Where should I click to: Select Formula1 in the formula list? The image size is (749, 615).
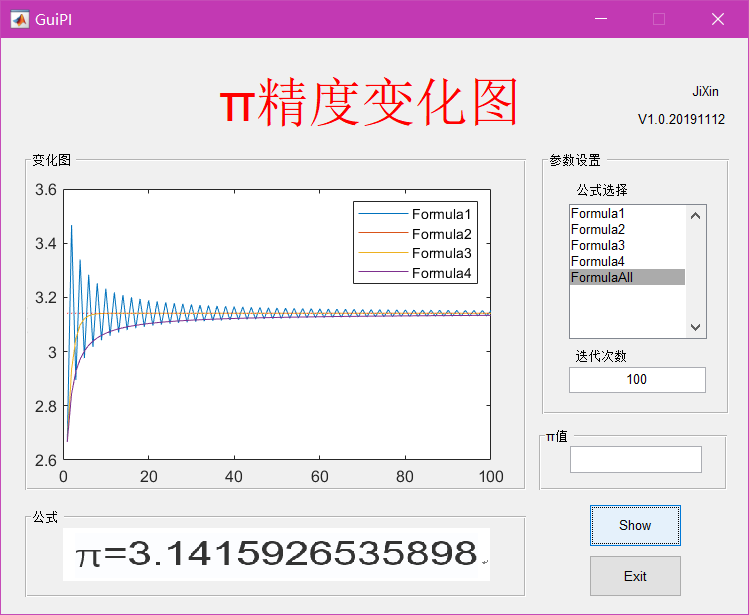tap(627, 213)
